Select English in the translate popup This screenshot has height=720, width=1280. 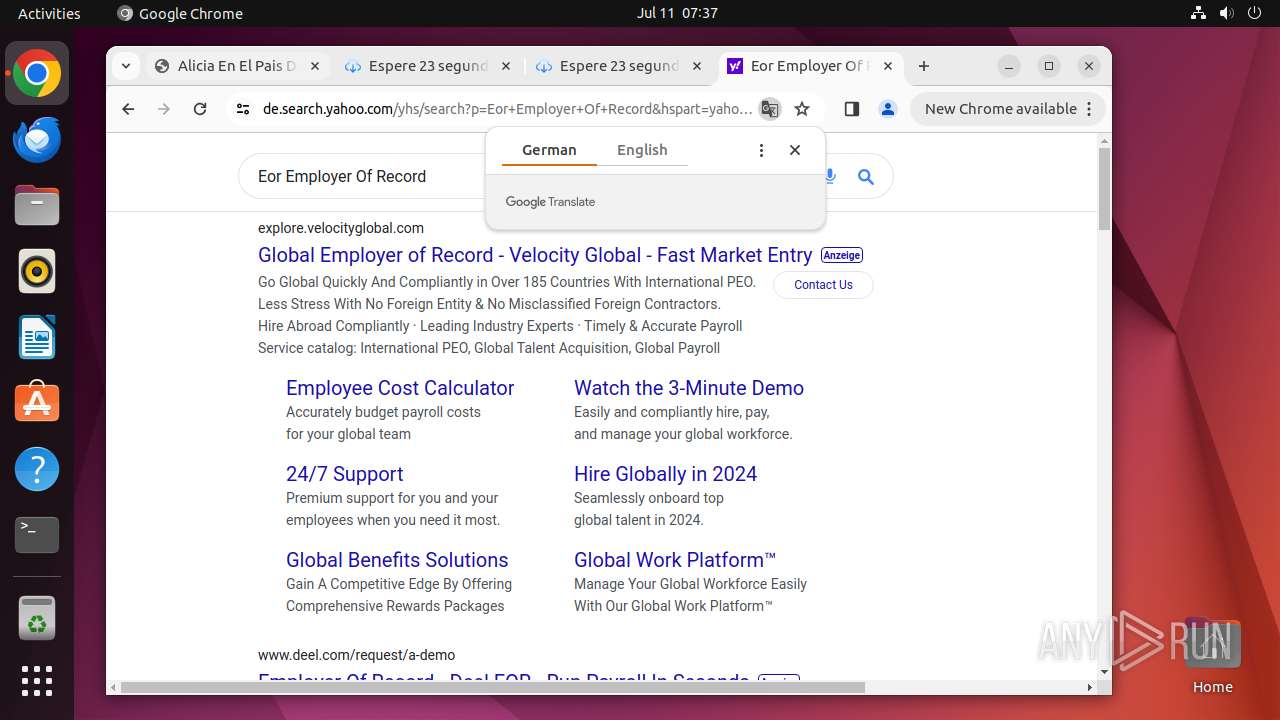[642, 150]
